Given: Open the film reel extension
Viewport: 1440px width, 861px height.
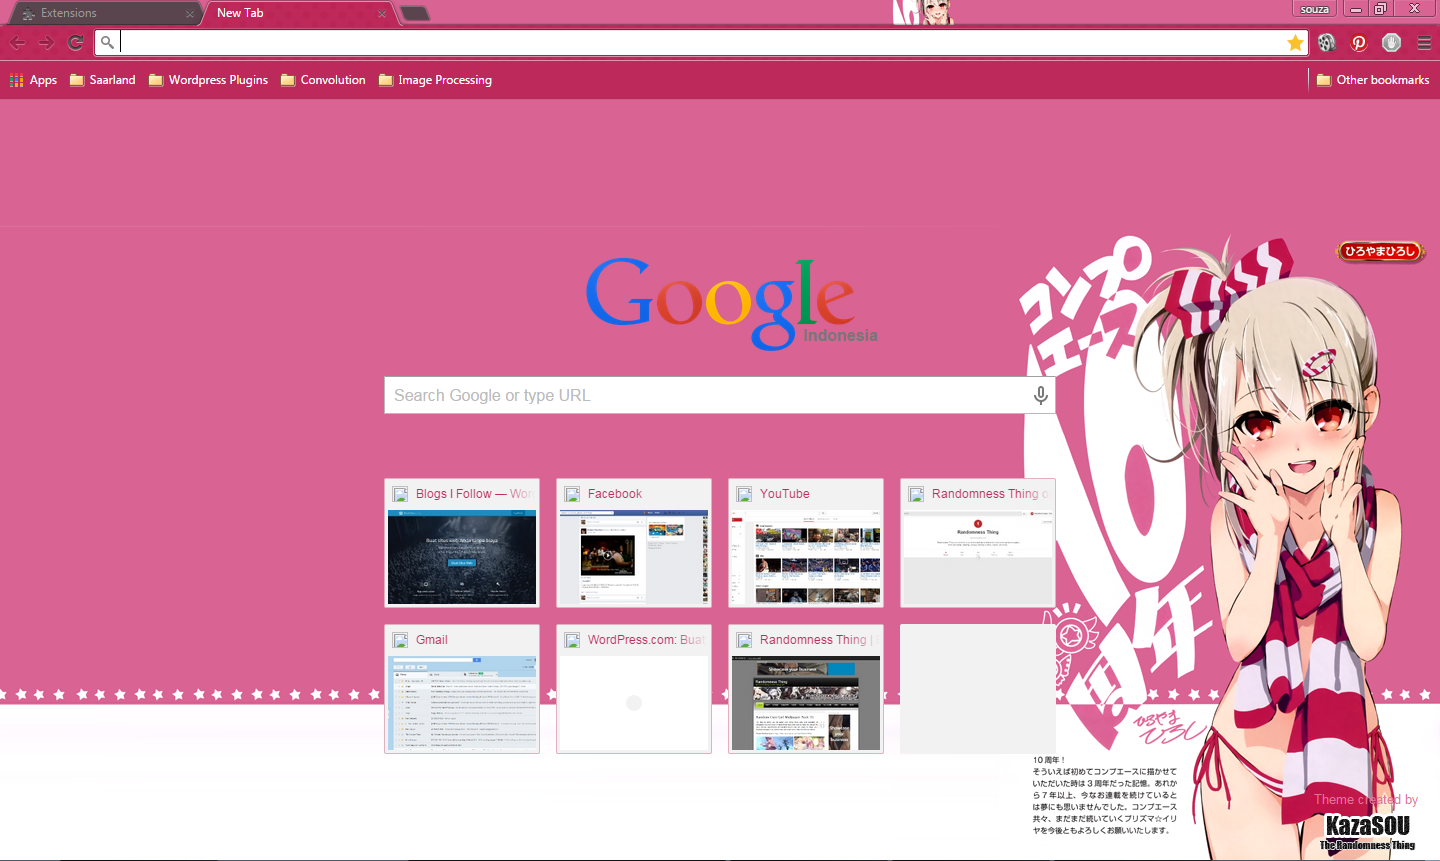Looking at the screenshot, I should [x=1327, y=42].
